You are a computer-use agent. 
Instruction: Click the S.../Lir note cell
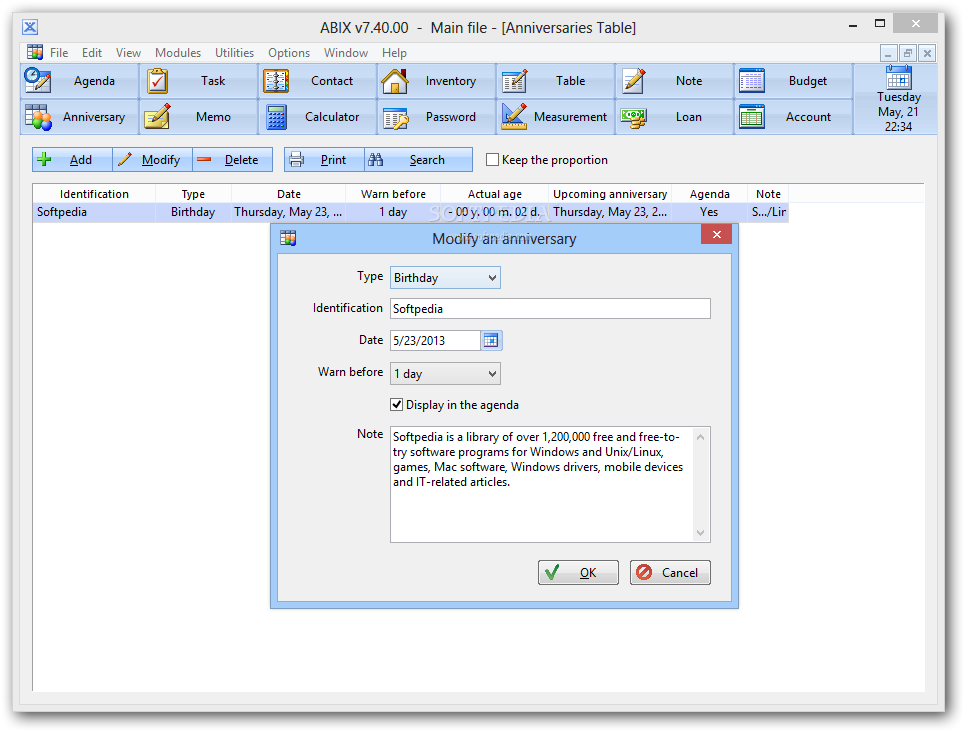tap(769, 212)
